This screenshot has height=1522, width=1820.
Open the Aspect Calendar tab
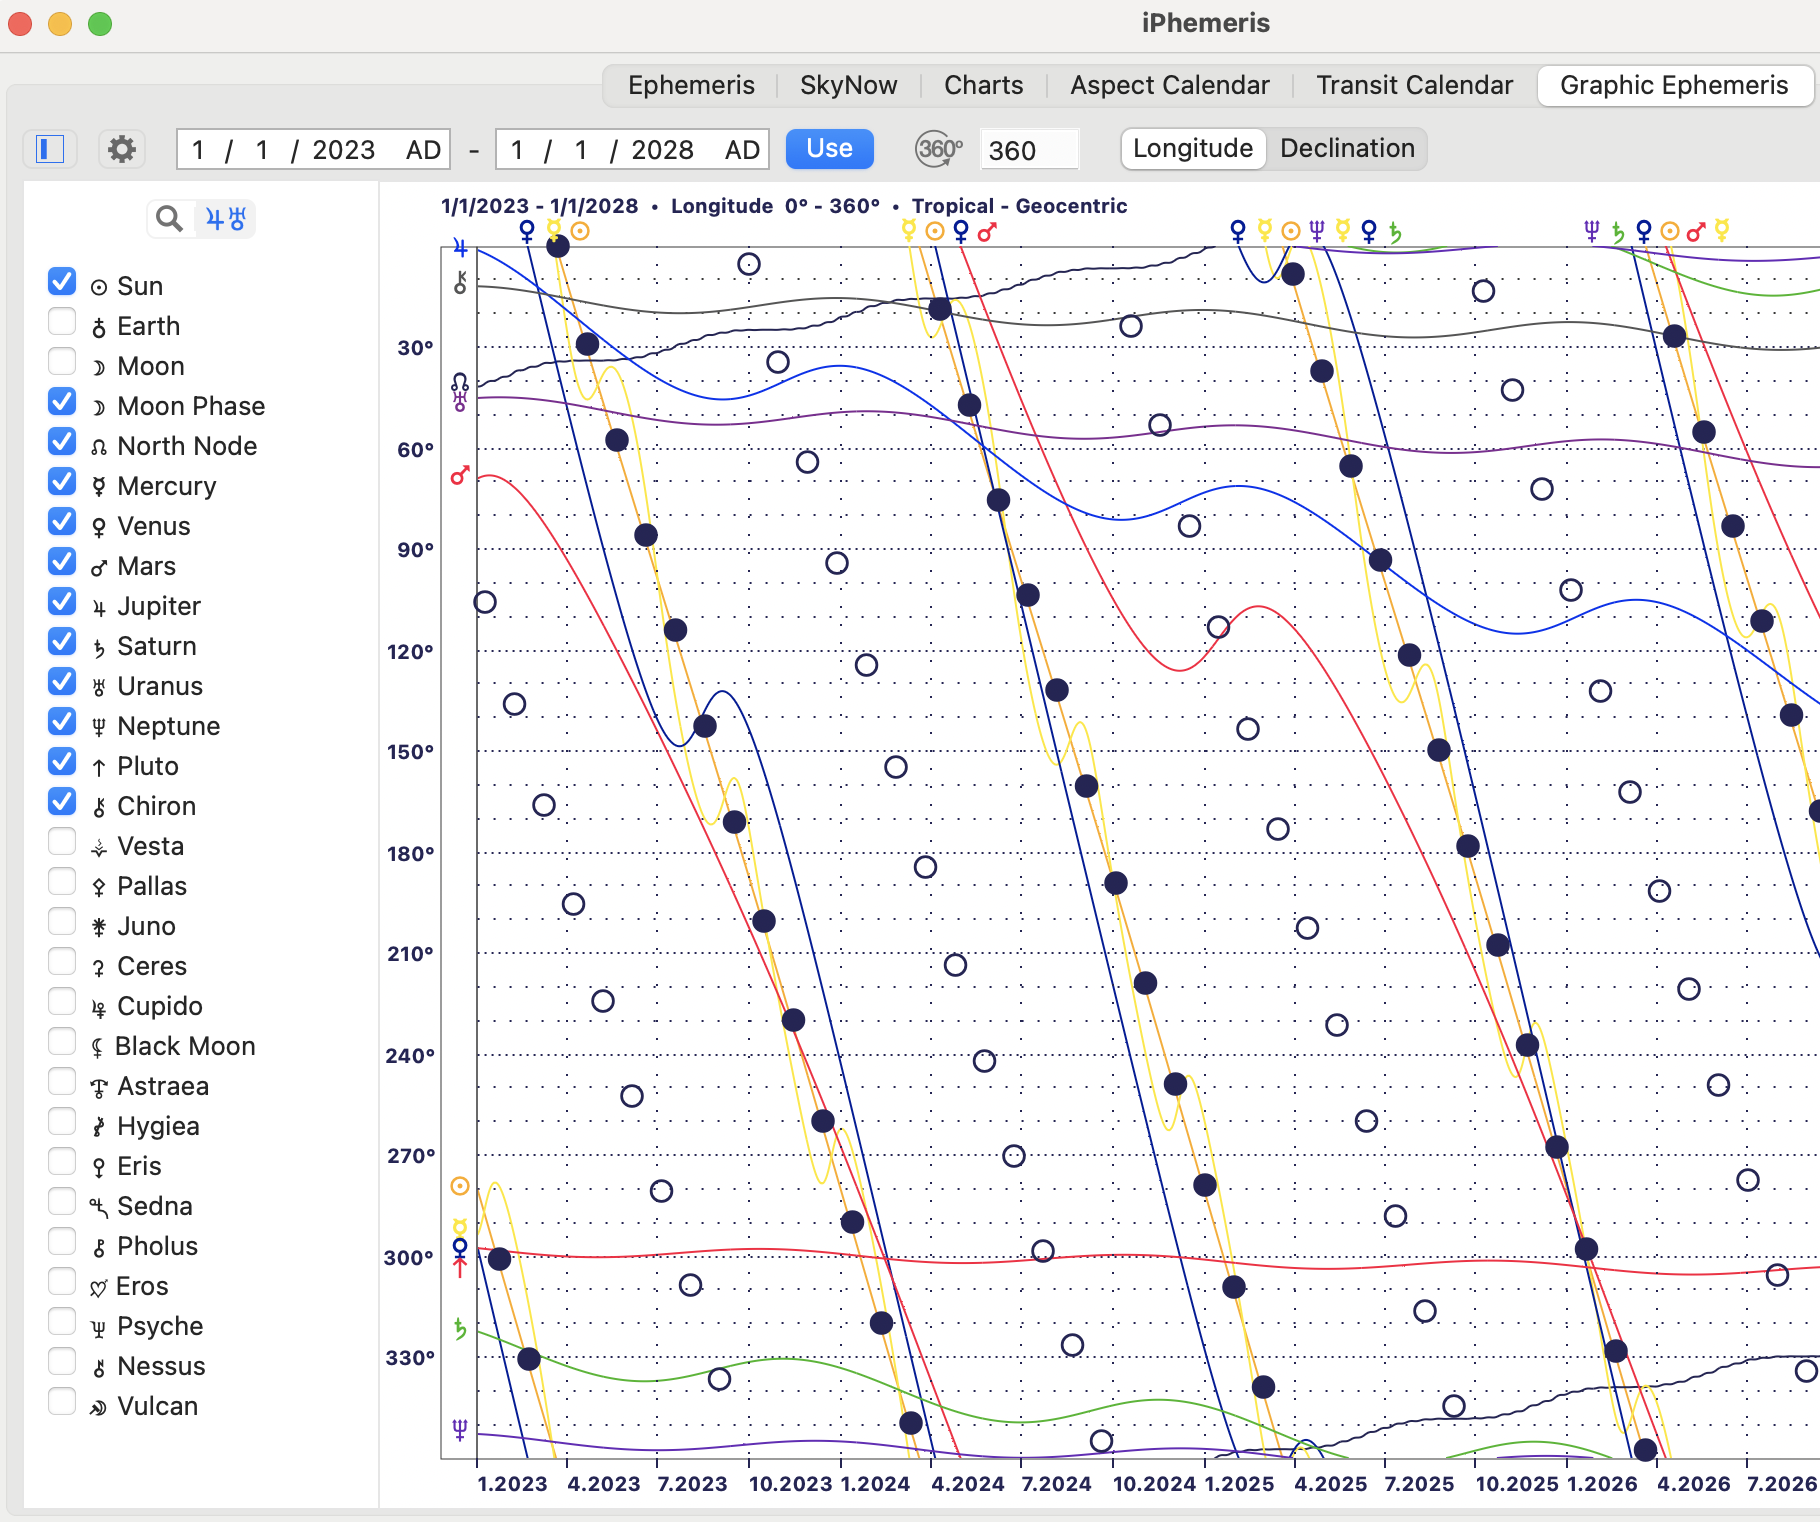pos(1169,85)
